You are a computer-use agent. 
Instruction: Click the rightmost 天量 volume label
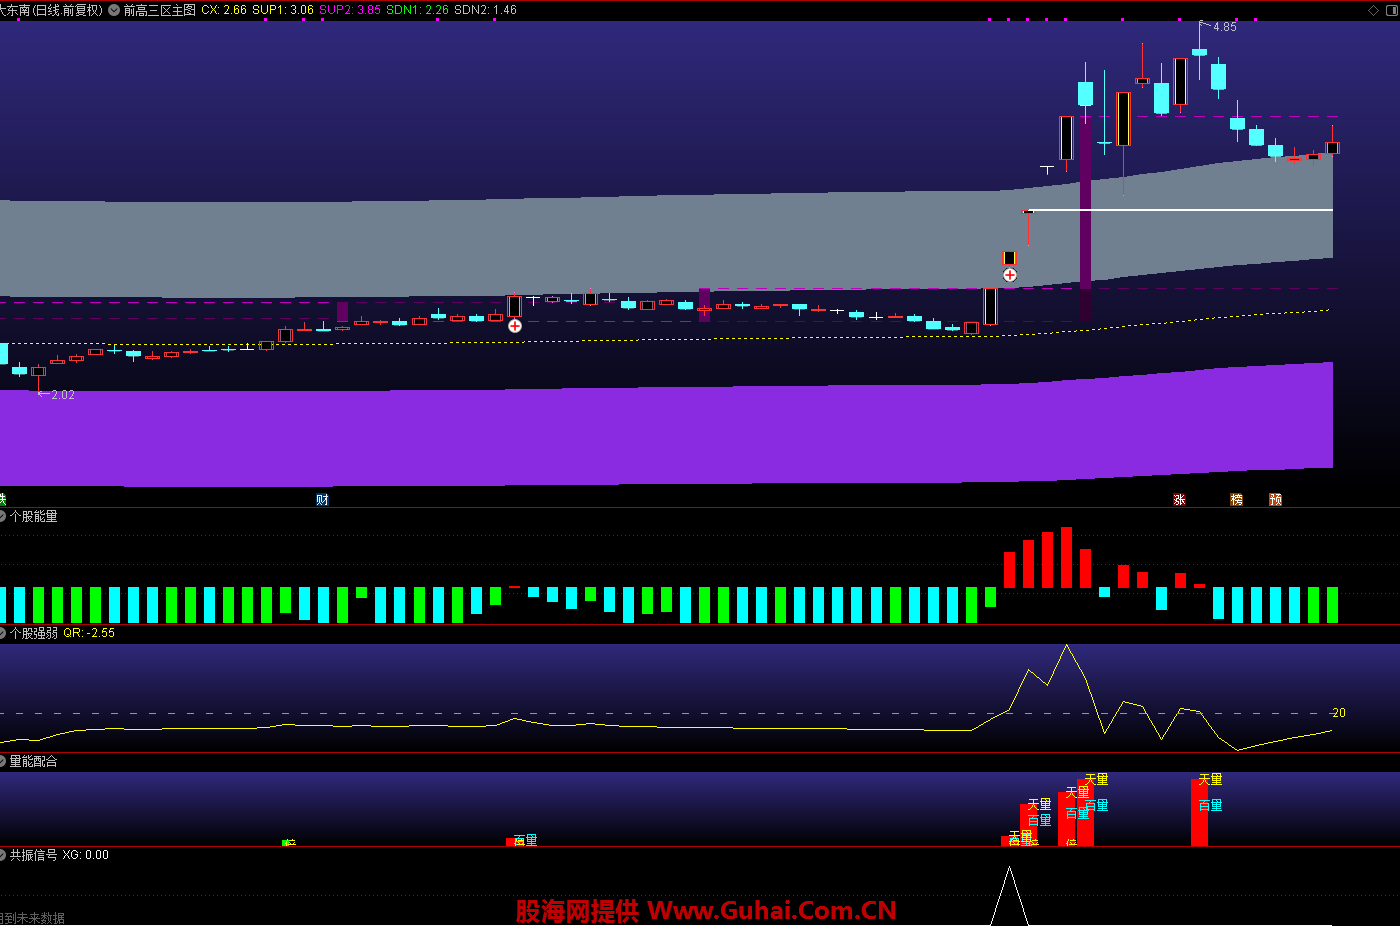click(x=1210, y=779)
